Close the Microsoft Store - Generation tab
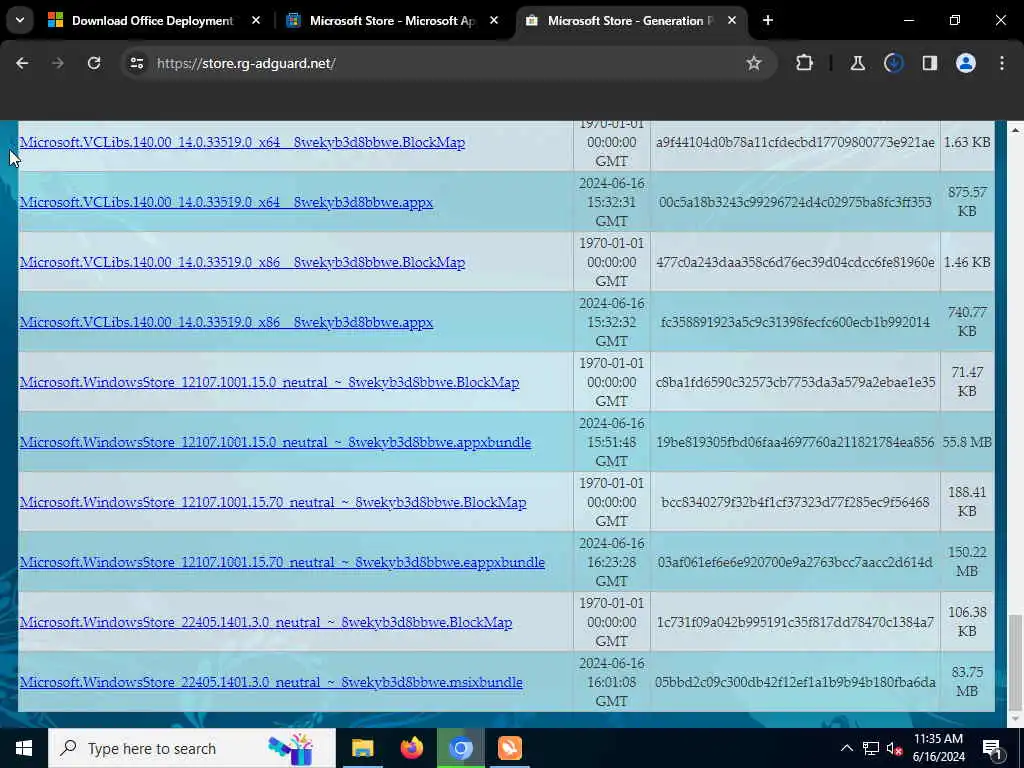The image size is (1024, 768). coord(732,21)
